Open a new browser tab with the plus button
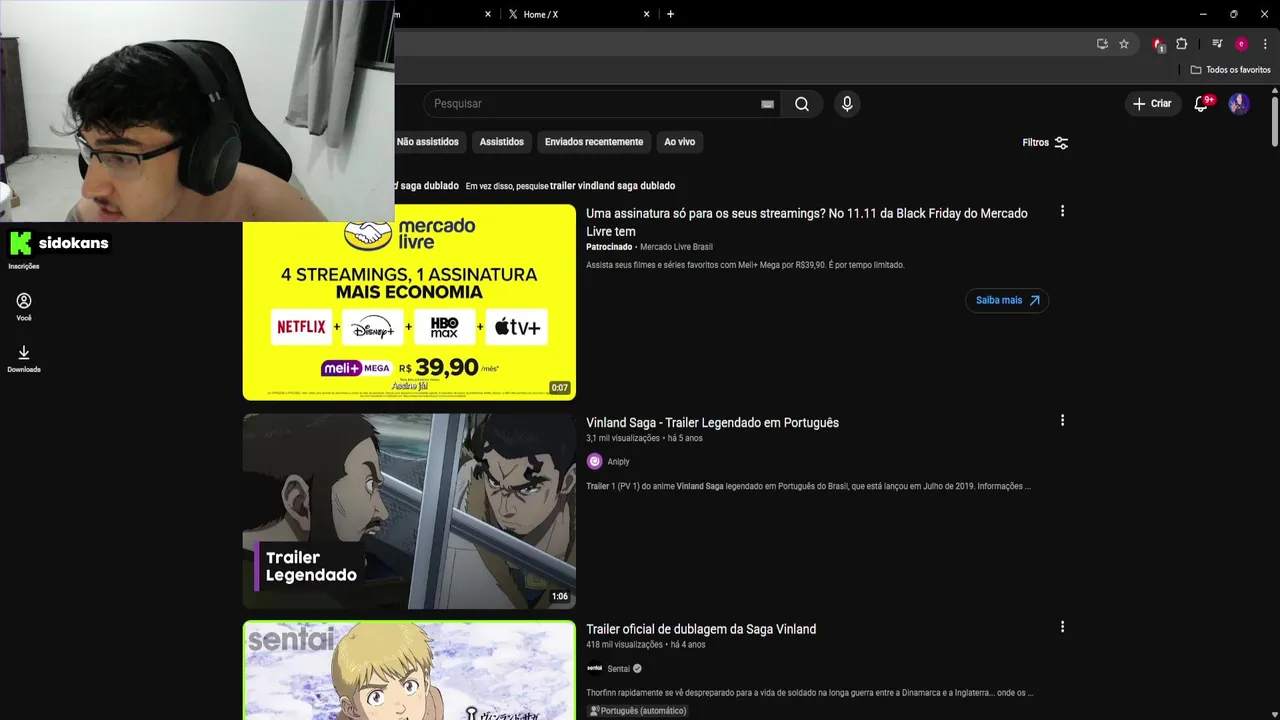This screenshot has width=1280, height=720. coord(670,14)
